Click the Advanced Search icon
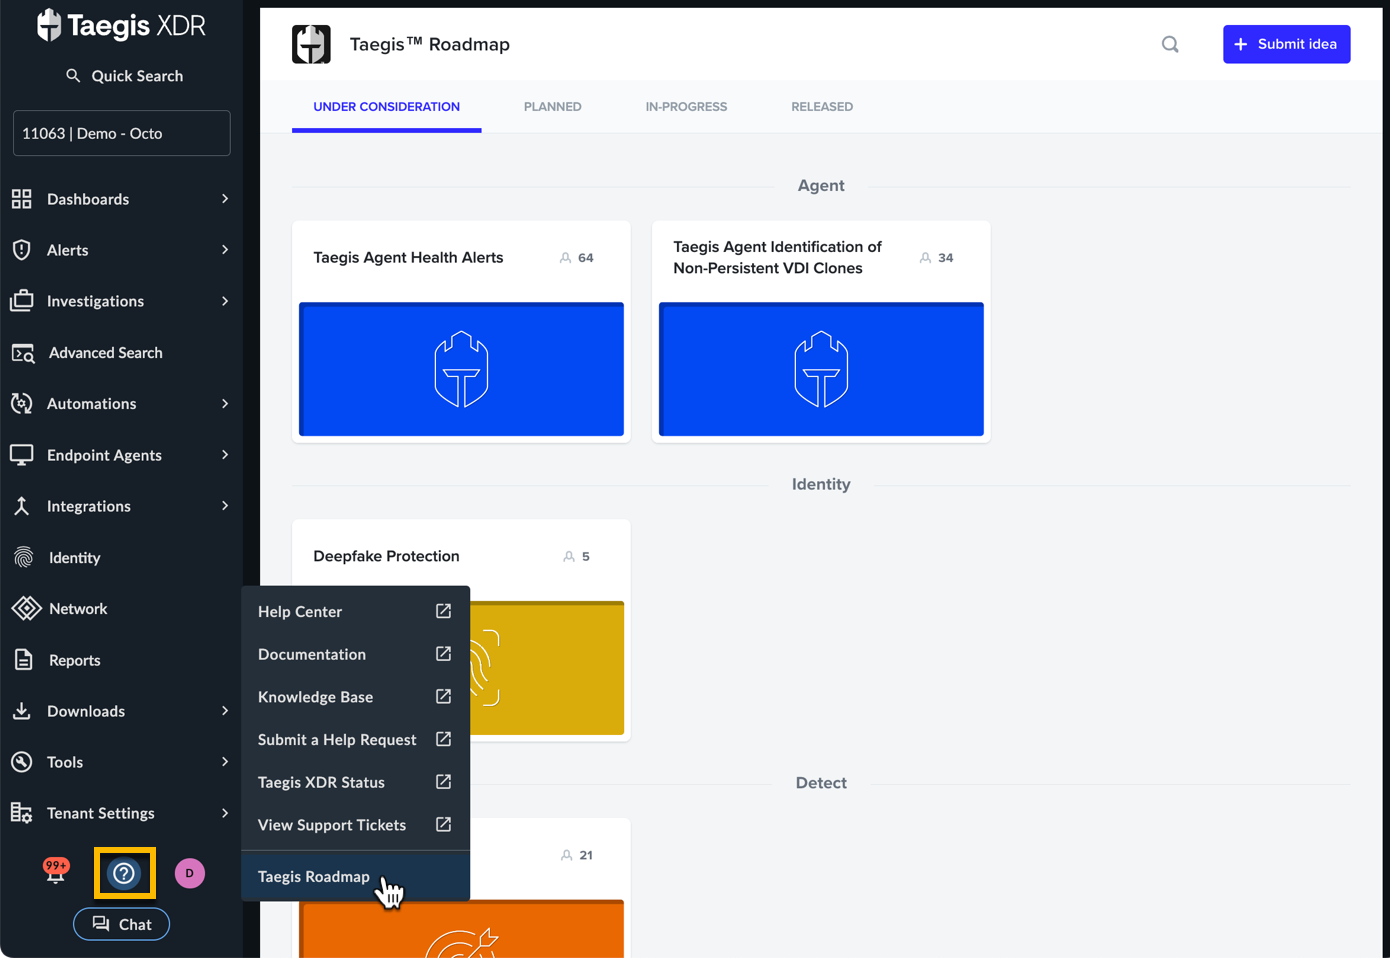 [x=23, y=353]
